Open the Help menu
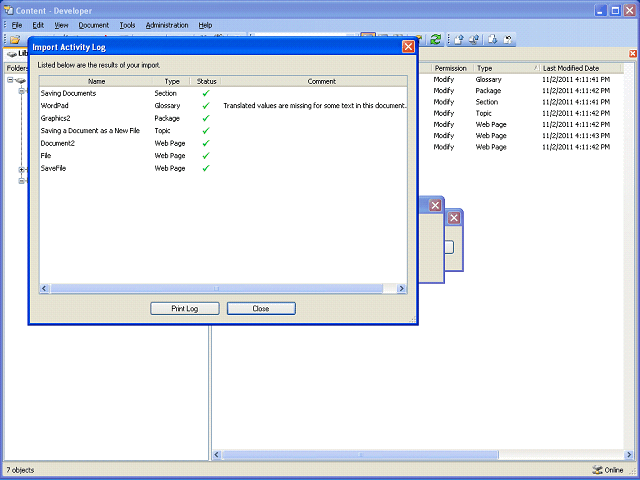 (x=205, y=25)
